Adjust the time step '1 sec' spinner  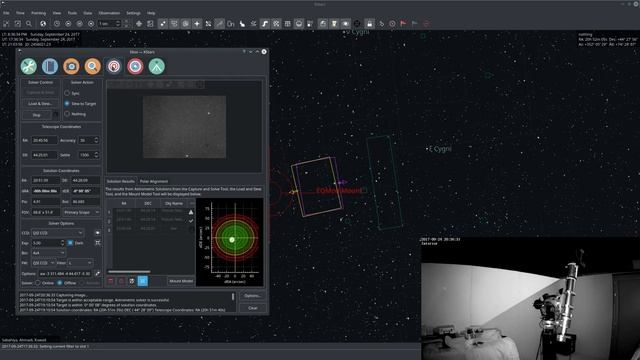pos(109,24)
